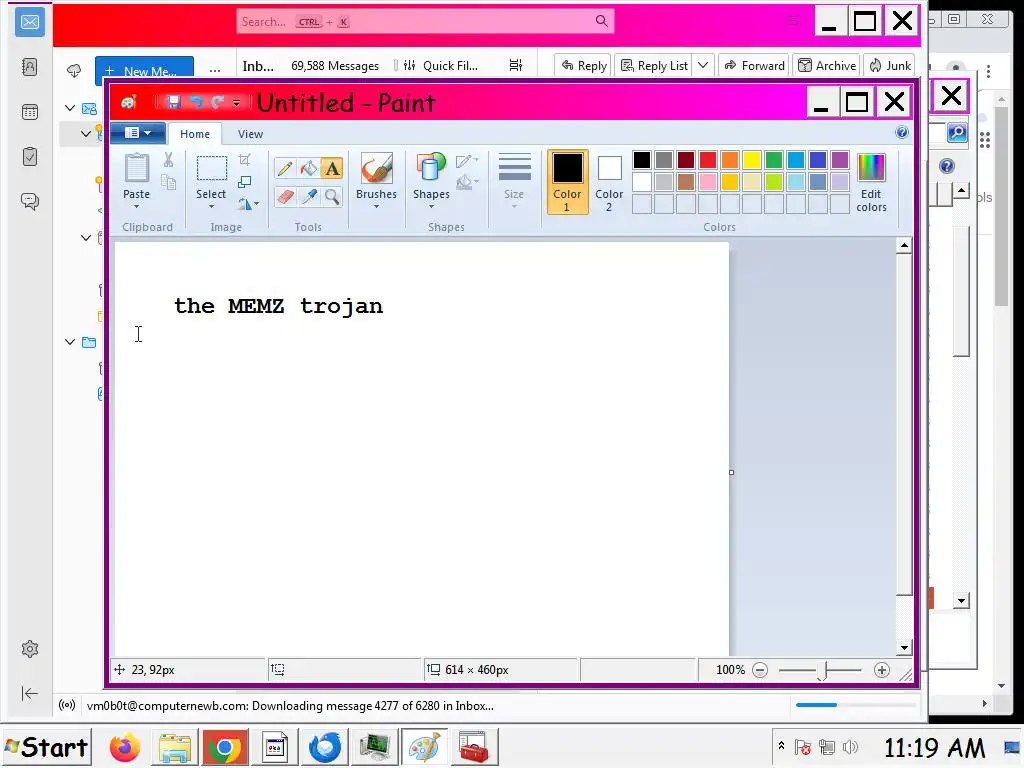Open Thunderbird Address Book sidebar icon
This screenshot has width=1024, height=768.
click(30, 67)
